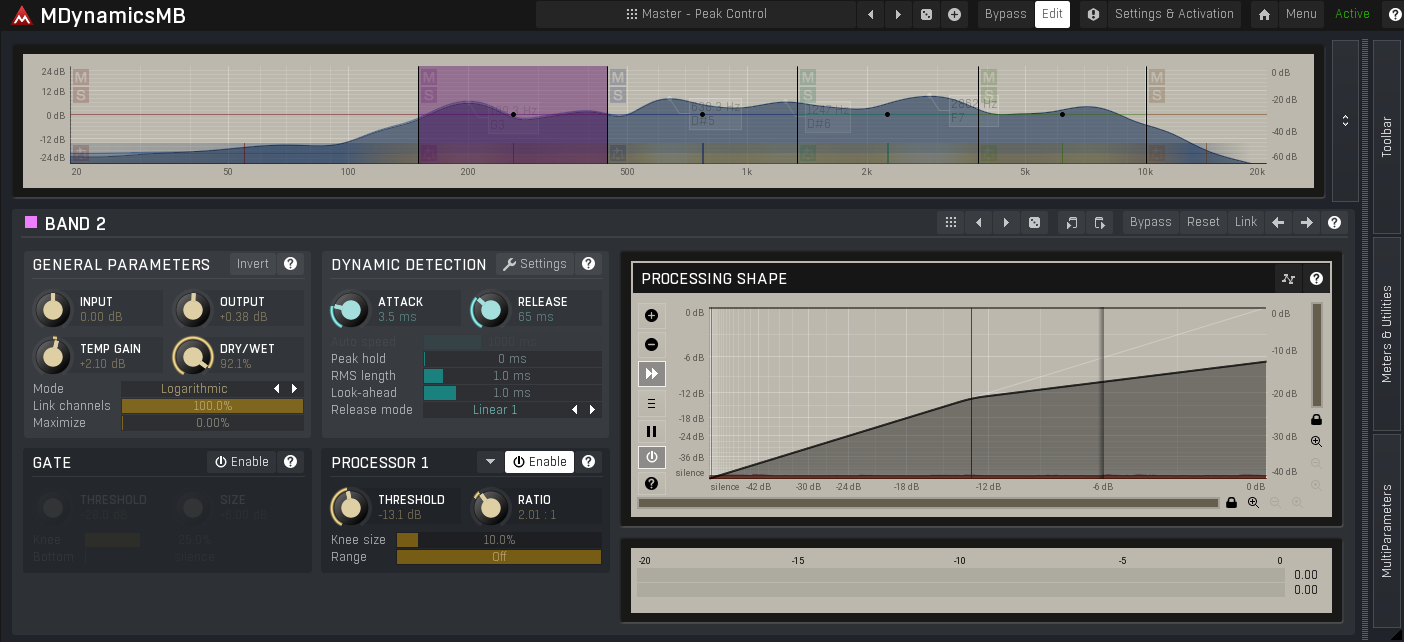
Task: Click the Maximize slider
Action: [x=212, y=423]
